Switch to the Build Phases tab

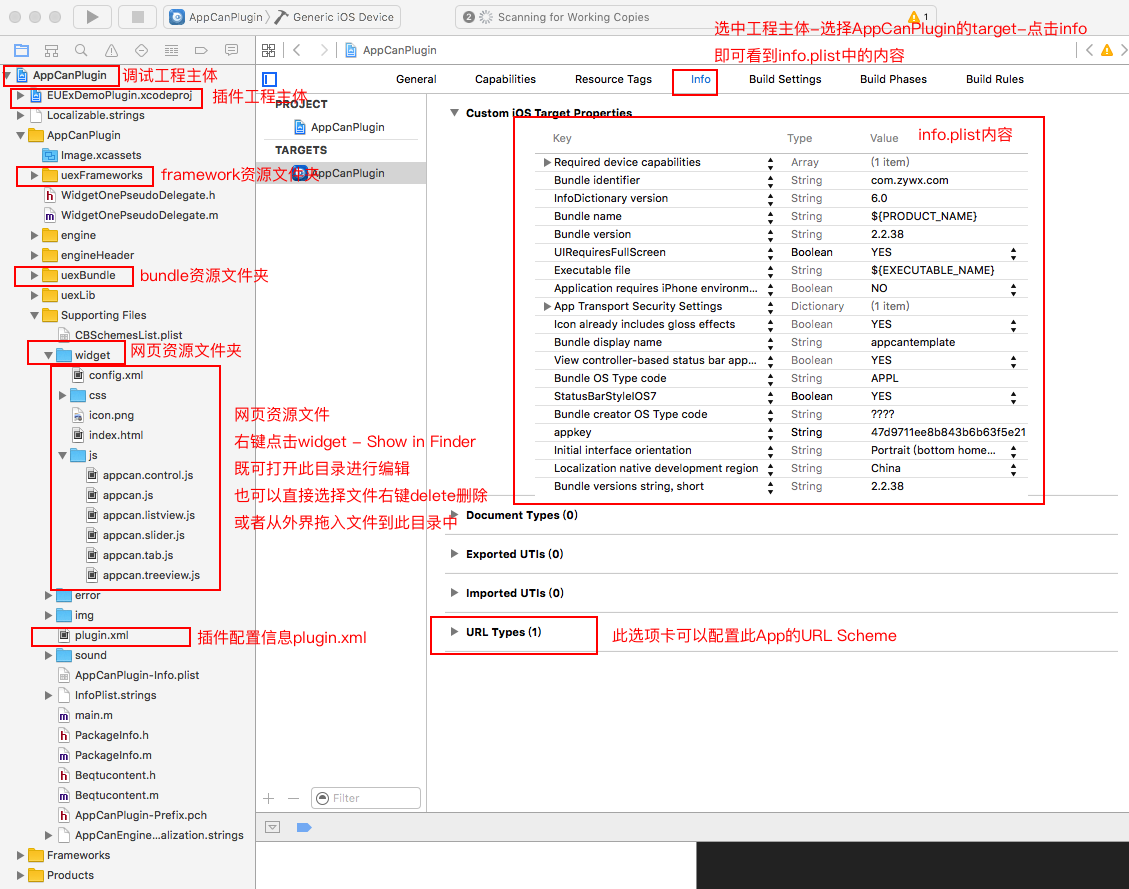[893, 79]
